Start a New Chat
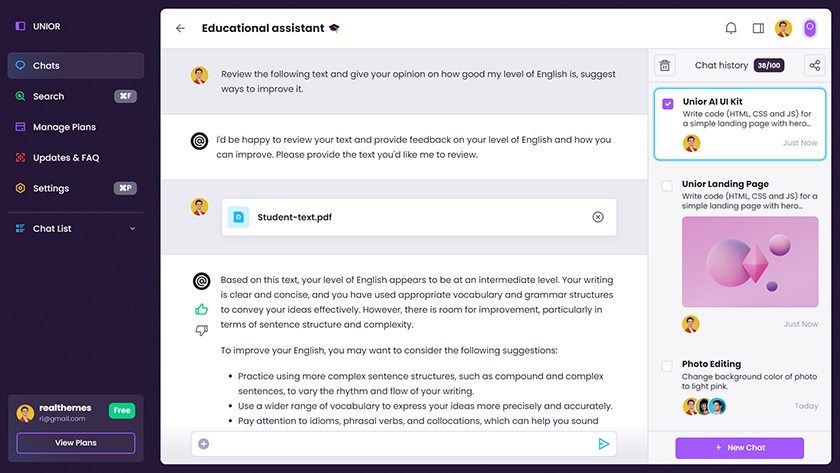 point(739,448)
